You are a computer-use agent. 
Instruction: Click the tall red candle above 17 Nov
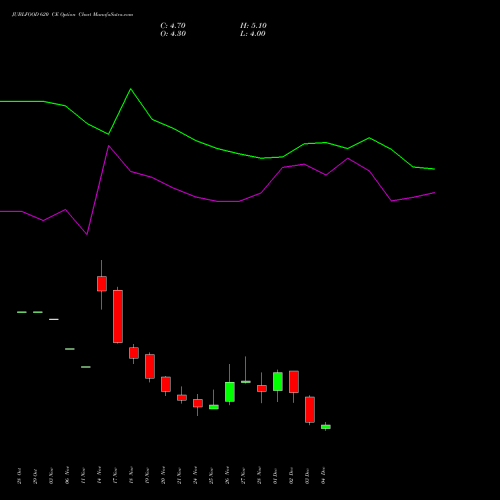(118, 316)
